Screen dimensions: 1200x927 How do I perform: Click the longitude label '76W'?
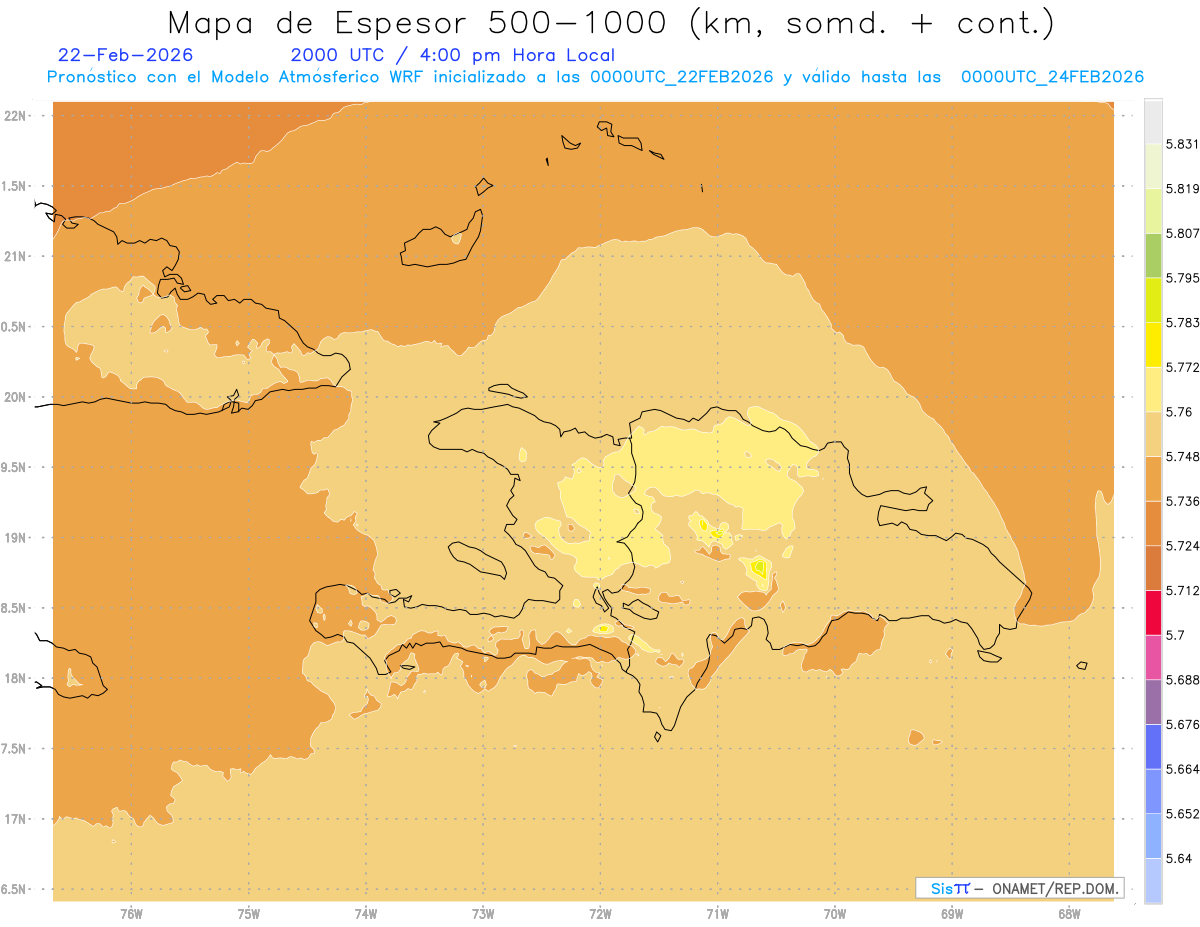[131, 913]
